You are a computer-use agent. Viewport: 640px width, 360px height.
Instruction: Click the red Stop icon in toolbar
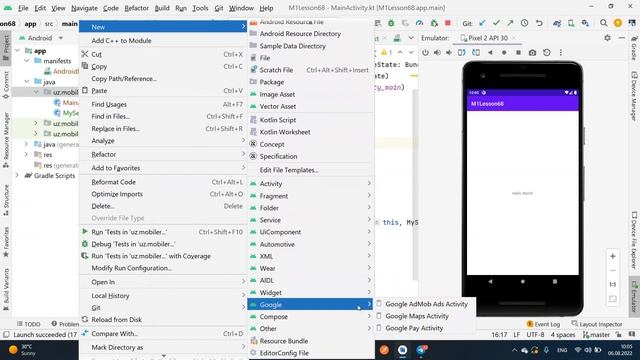[x=448, y=23]
